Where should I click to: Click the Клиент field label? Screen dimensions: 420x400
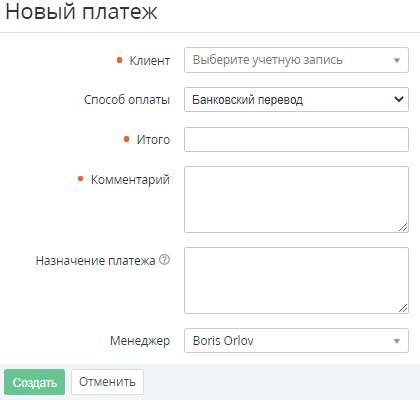pyautogui.click(x=150, y=61)
